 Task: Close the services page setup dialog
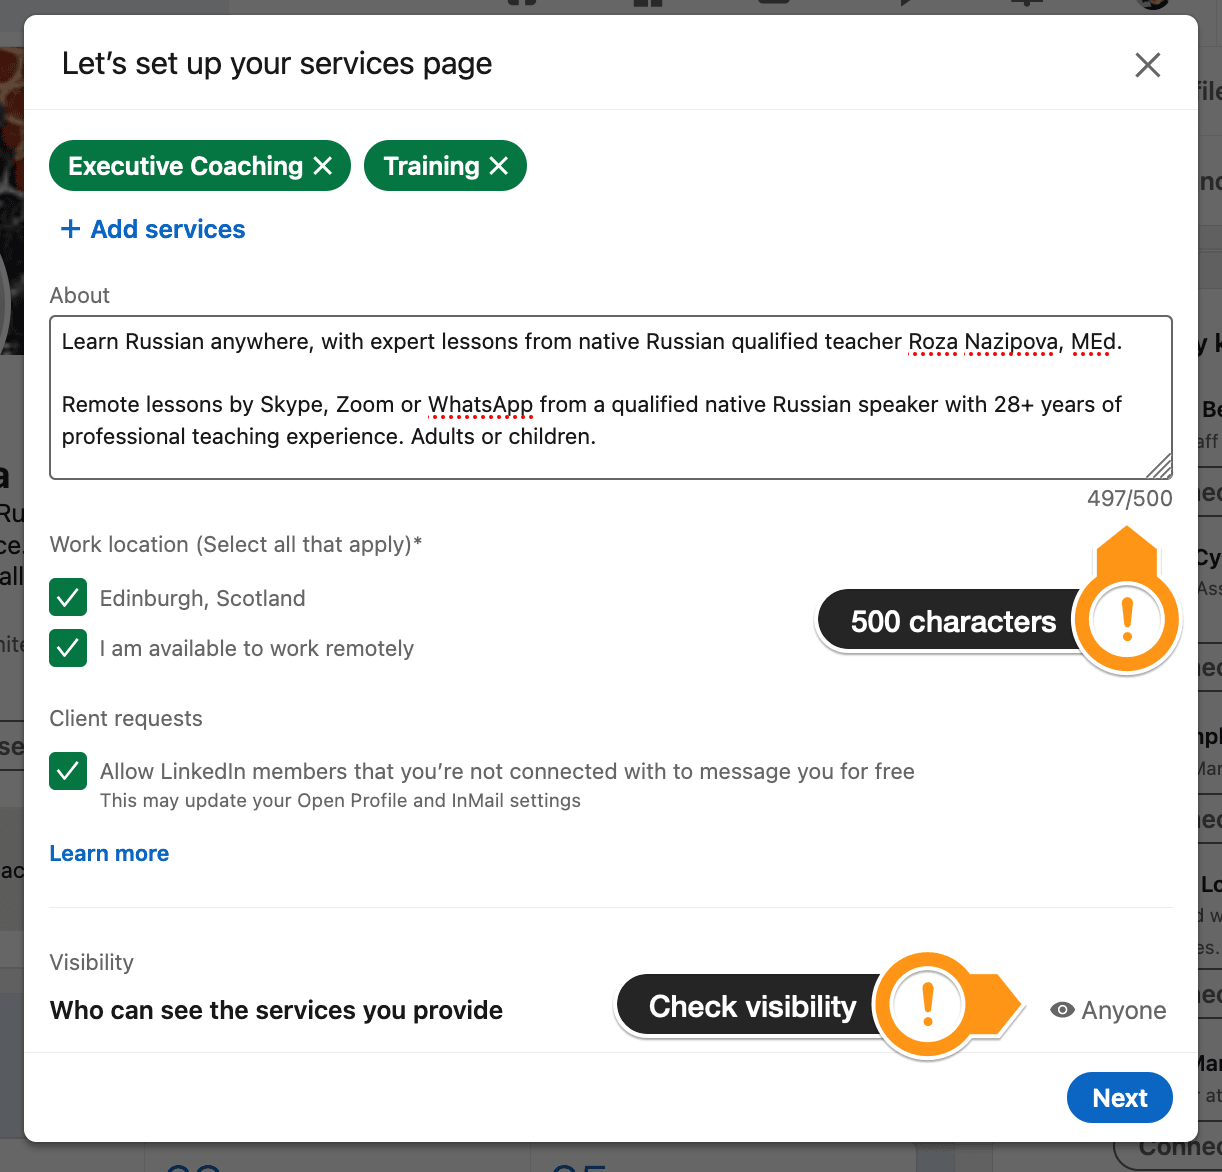click(1147, 65)
